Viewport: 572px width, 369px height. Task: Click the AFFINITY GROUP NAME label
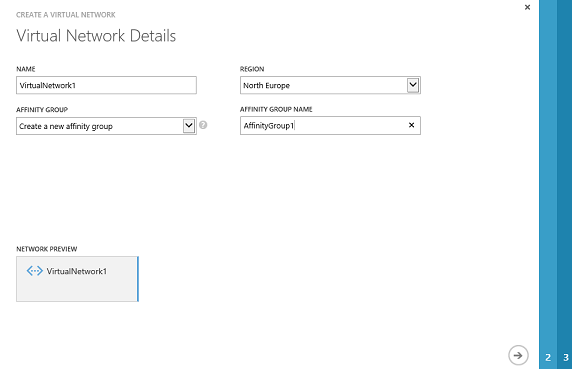point(276,109)
